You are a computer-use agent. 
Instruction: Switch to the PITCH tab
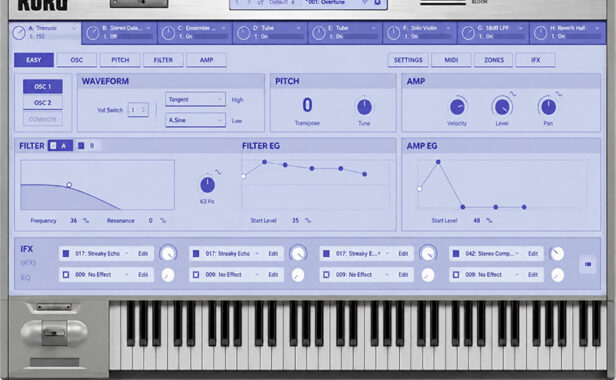pos(120,60)
